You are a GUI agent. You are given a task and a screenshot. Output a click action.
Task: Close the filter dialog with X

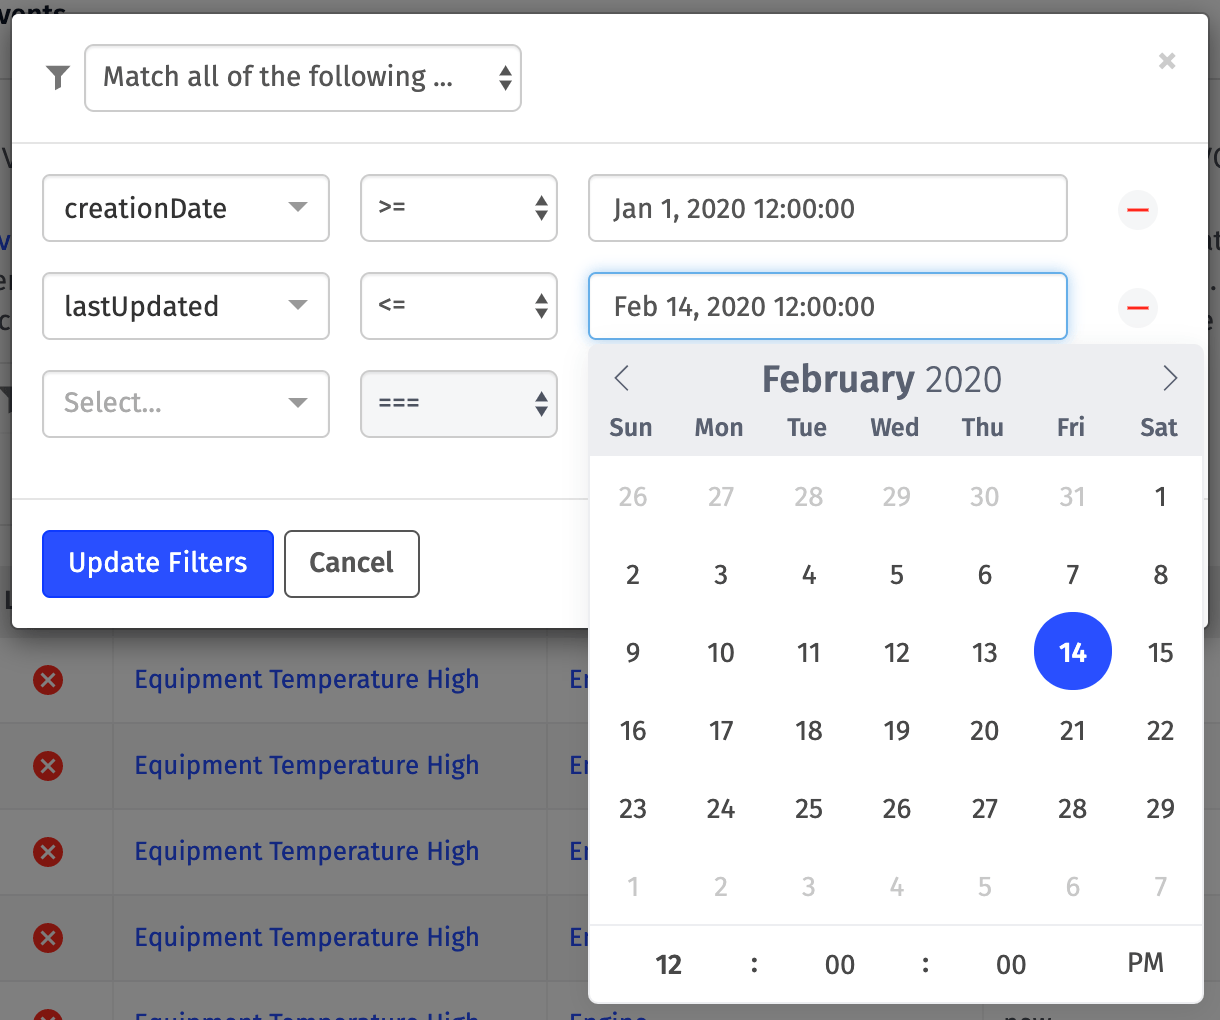coord(1167,61)
